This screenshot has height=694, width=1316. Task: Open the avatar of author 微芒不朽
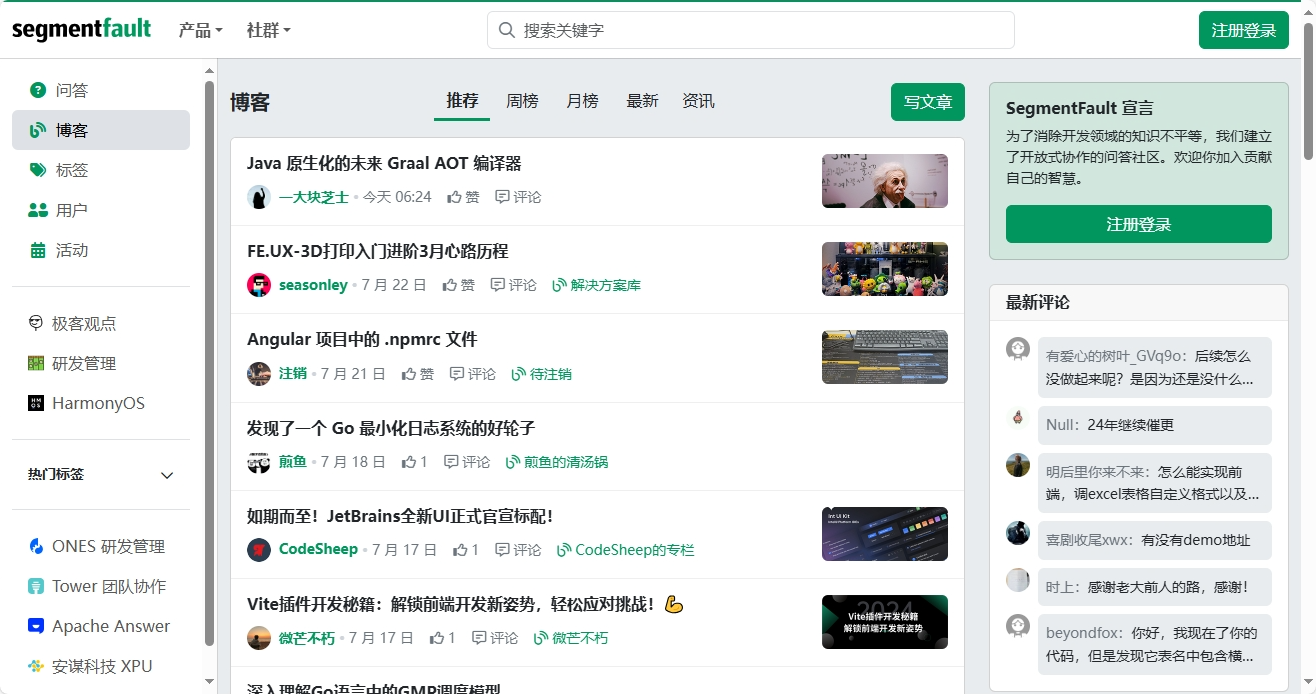(x=259, y=638)
